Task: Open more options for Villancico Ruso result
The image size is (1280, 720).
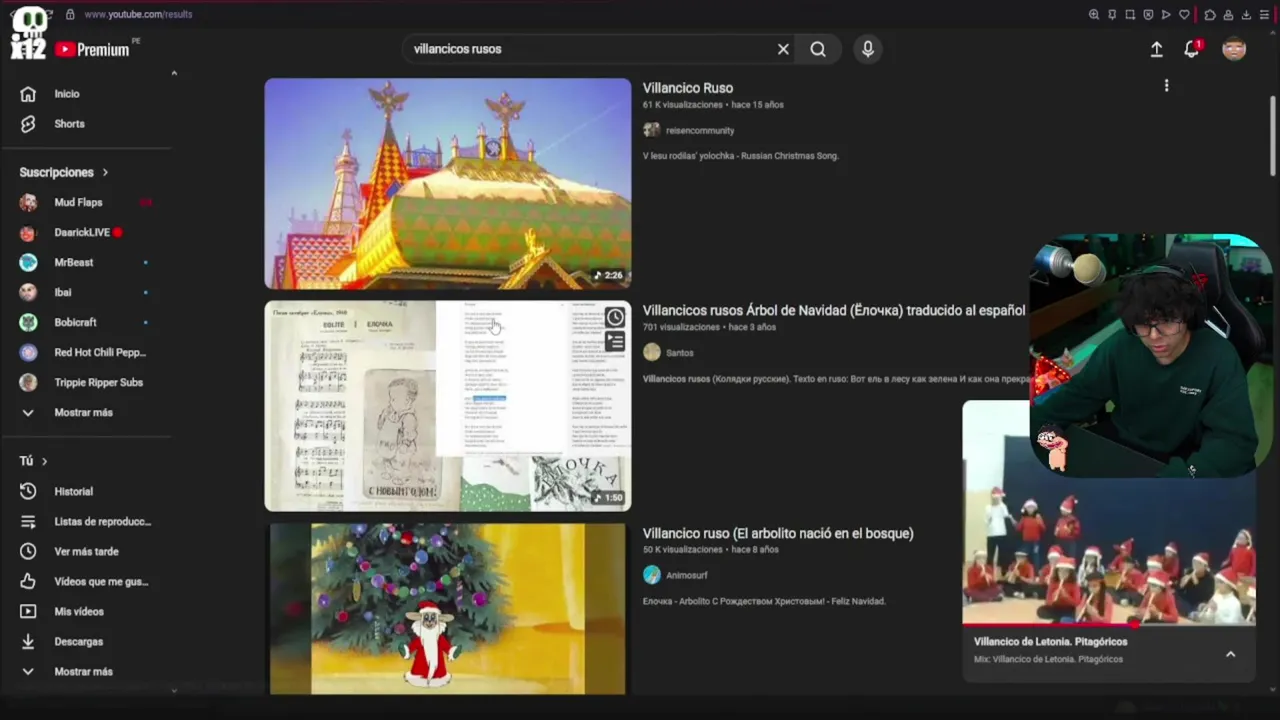Action: click(1166, 86)
